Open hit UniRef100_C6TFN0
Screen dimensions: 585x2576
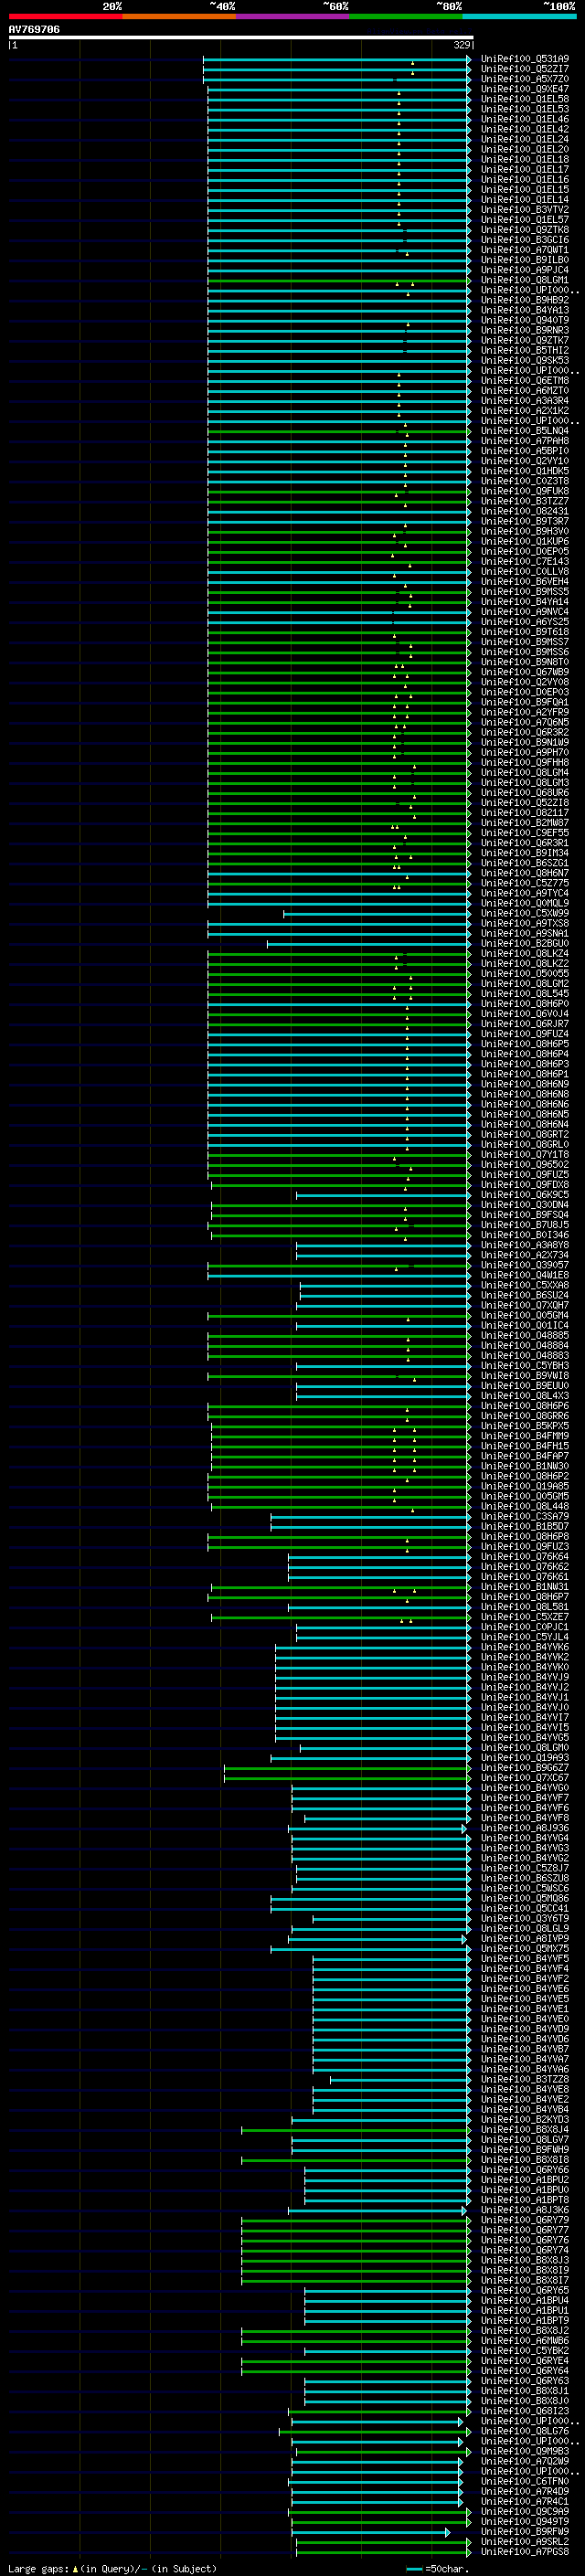pos(525,2482)
